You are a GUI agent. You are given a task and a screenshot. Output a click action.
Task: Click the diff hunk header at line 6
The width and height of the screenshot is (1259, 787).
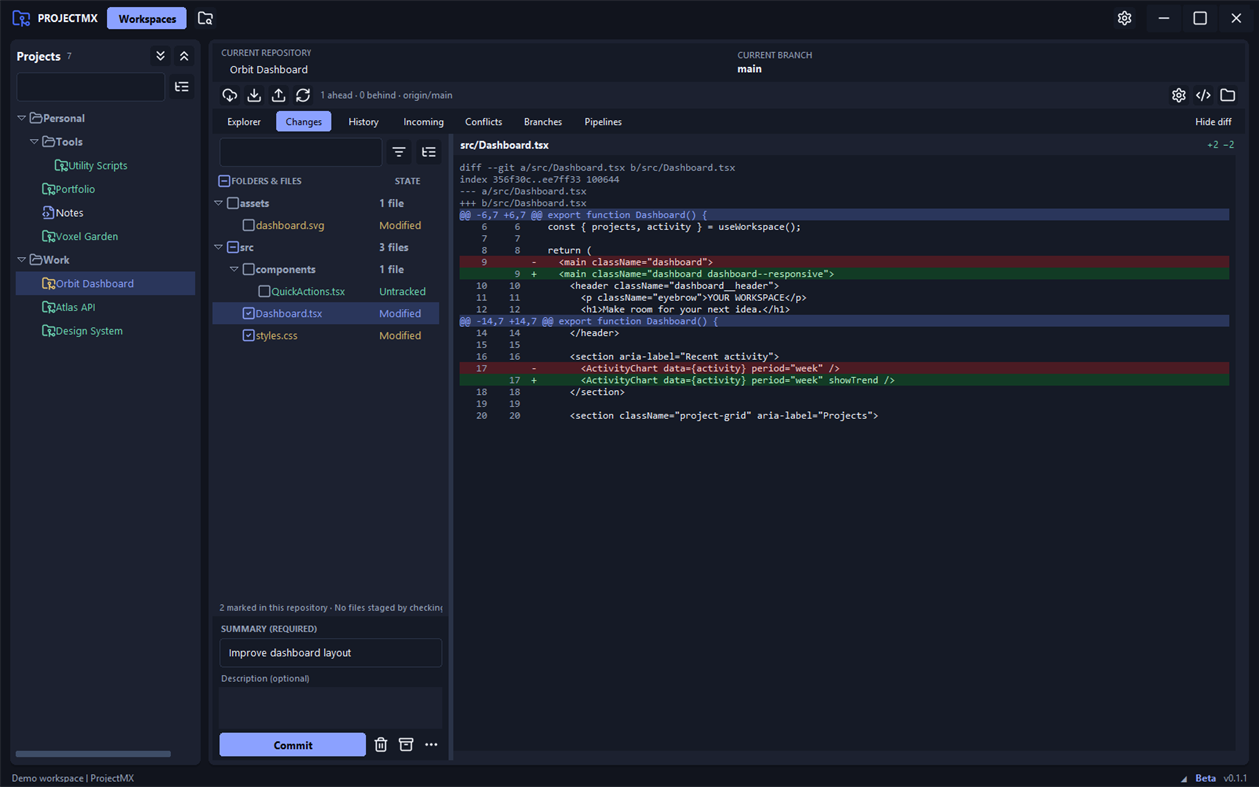(844, 215)
